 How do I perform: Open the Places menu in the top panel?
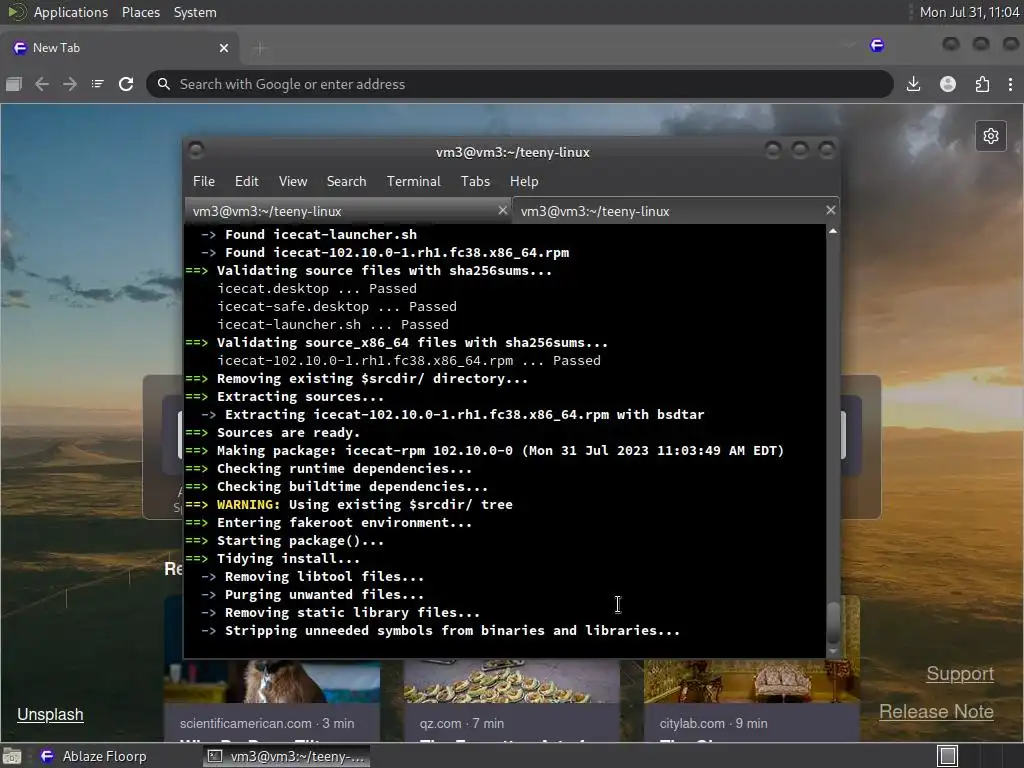(x=140, y=12)
